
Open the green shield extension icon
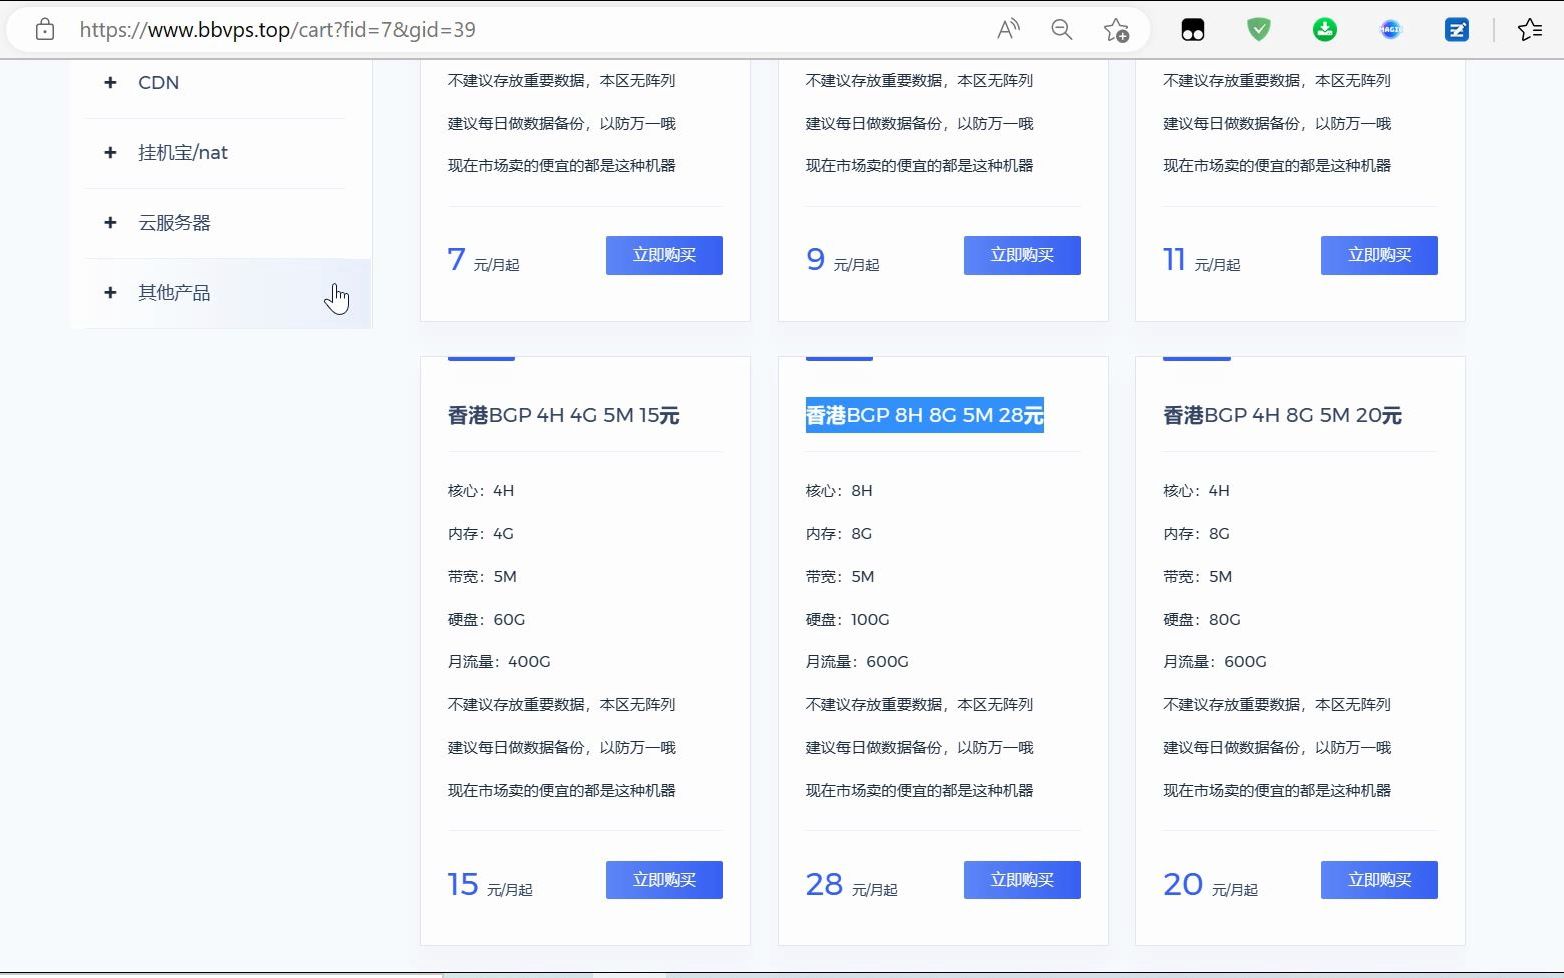1259,30
